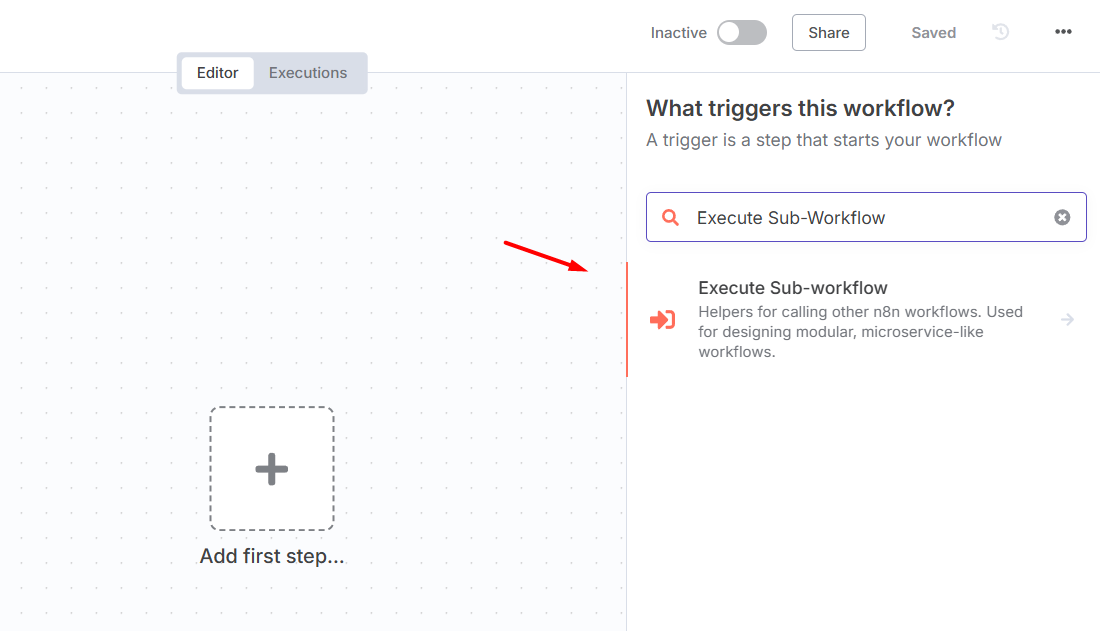This screenshot has width=1100, height=631.
Task: Select the Execute Sub-workflow result title
Action: (x=793, y=288)
